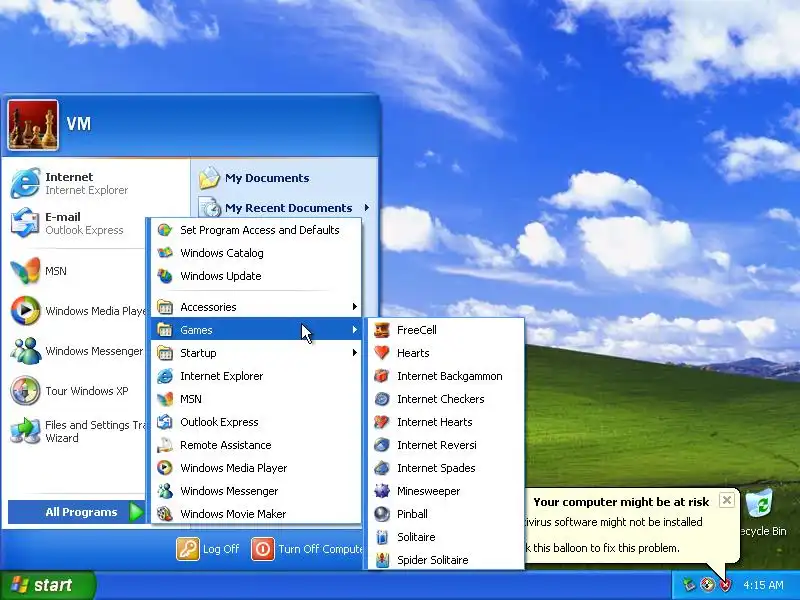Open the Internet Hearts icon
This screenshot has width=800, height=600.
coord(382,422)
